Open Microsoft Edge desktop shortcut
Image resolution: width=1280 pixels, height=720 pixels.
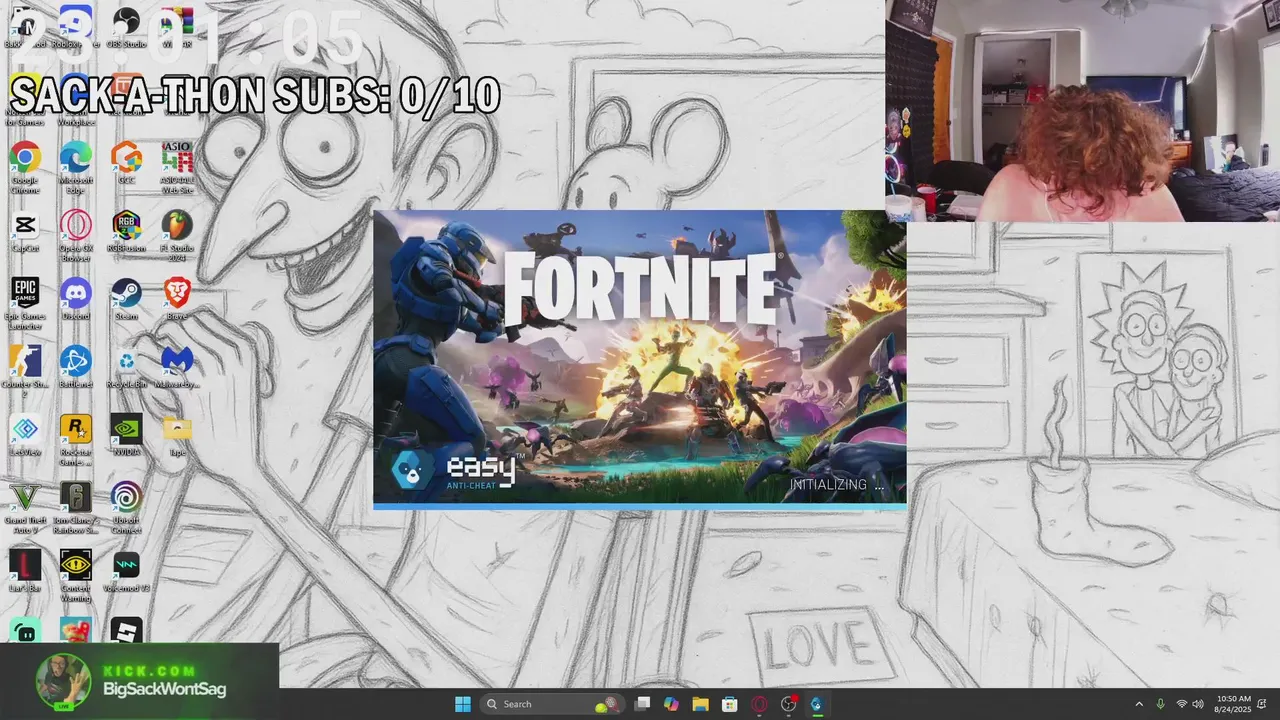click(76, 167)
